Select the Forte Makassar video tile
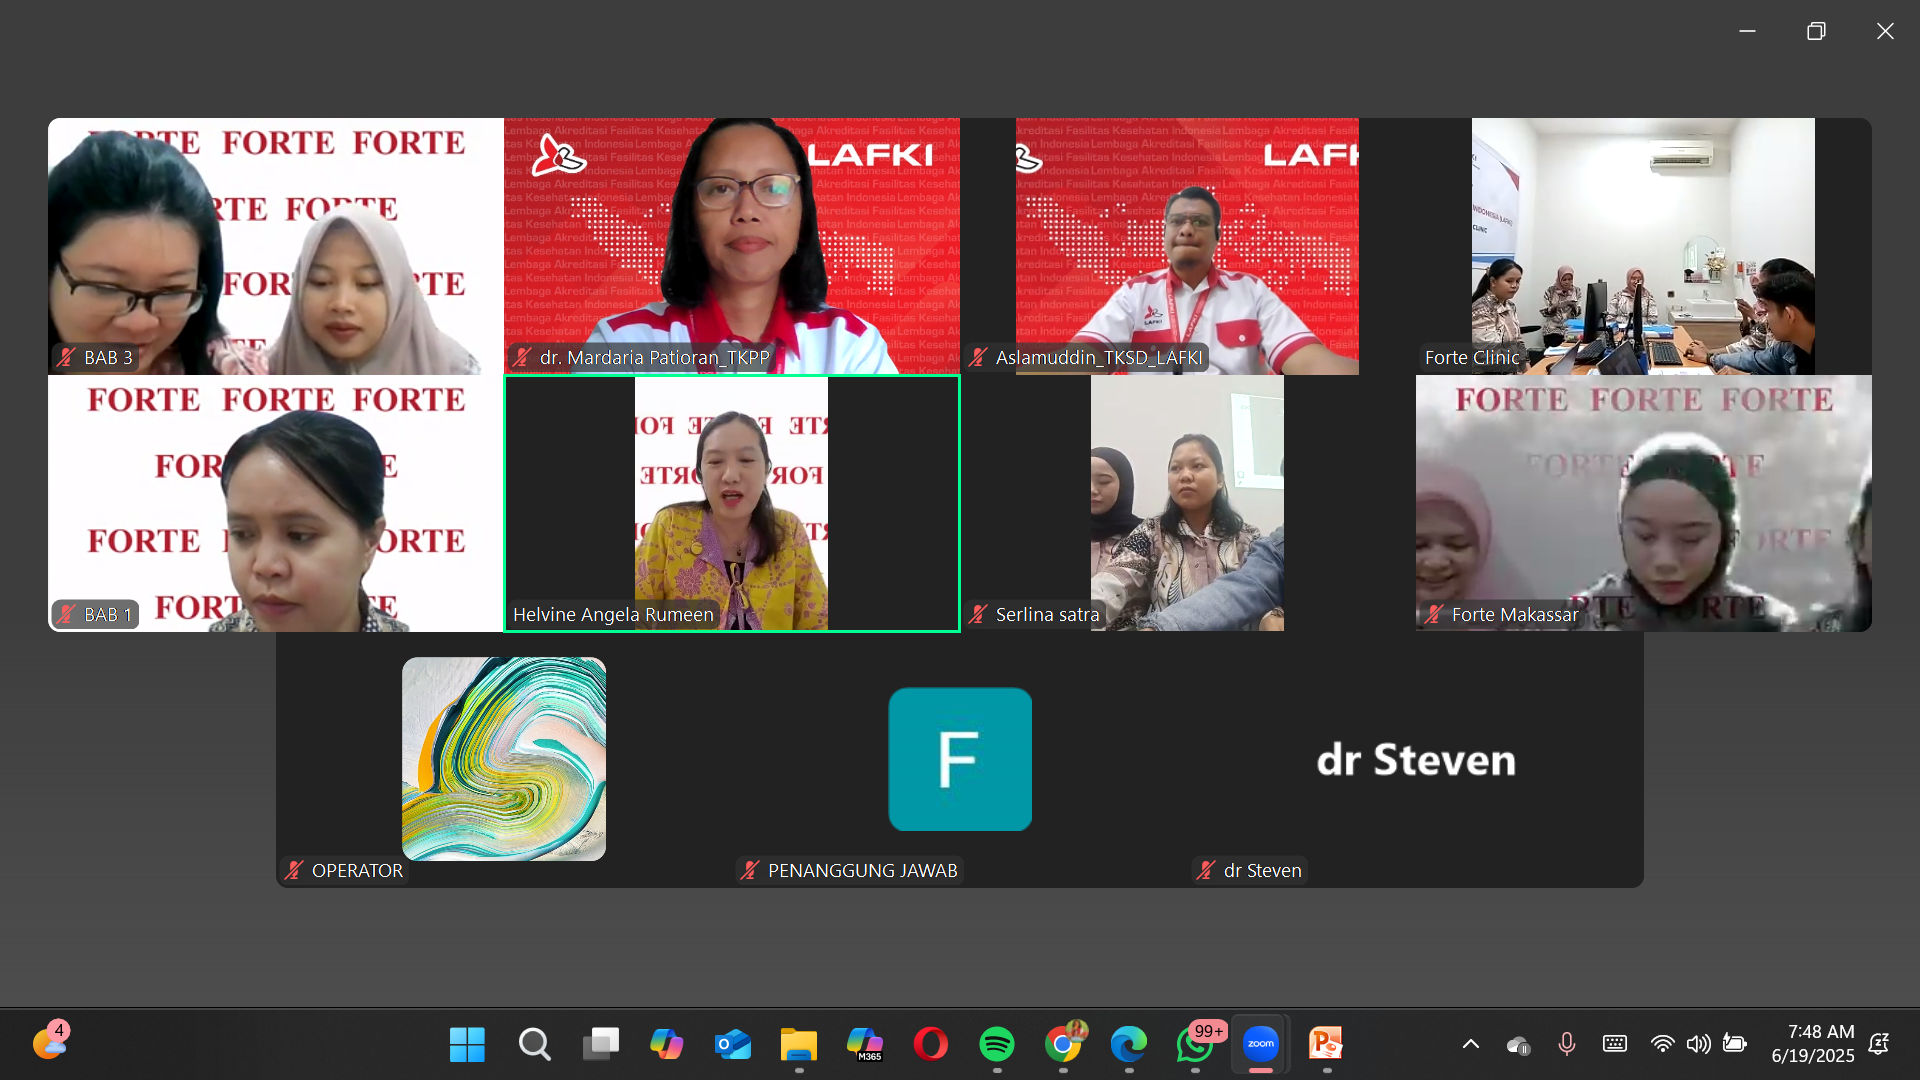Image resolution: width=1920 pixels, height=1080 pixels. coord(1644,503)
